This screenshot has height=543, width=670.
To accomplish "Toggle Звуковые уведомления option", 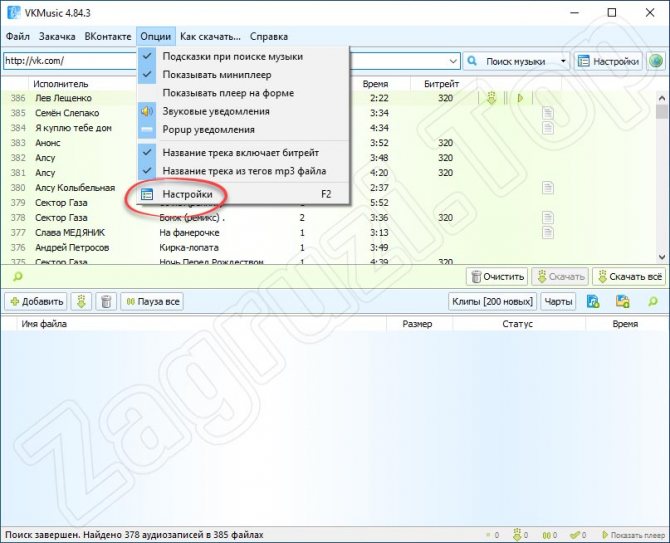I will [x=244, y=112].
